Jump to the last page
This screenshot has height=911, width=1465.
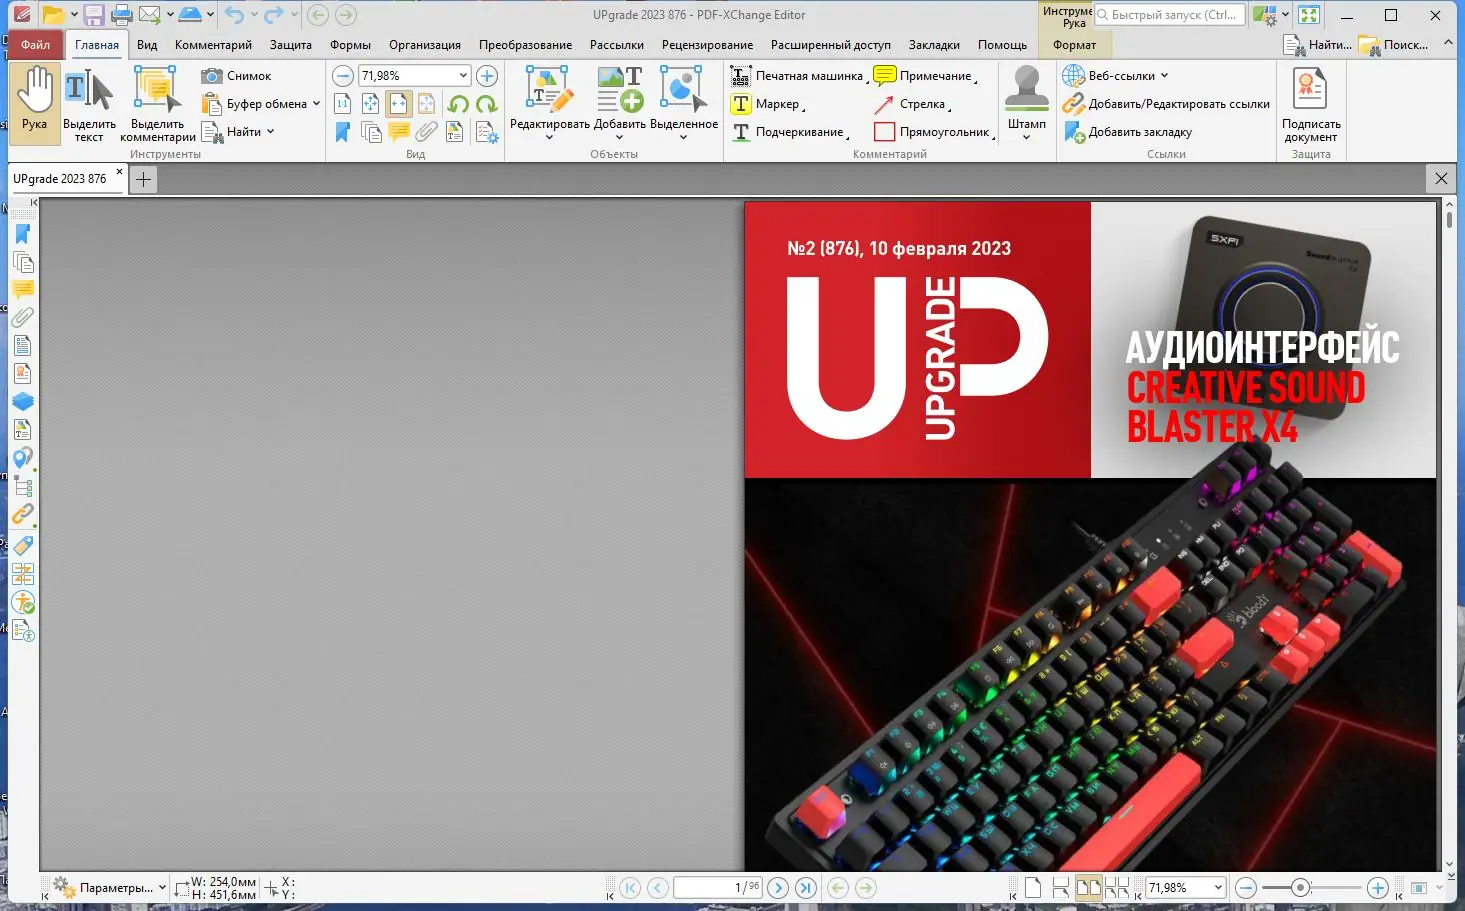point(806,887)
